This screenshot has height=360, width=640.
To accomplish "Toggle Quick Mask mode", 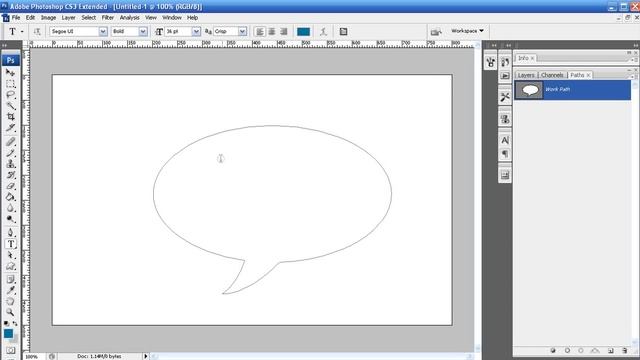I will tap(11, 350).
